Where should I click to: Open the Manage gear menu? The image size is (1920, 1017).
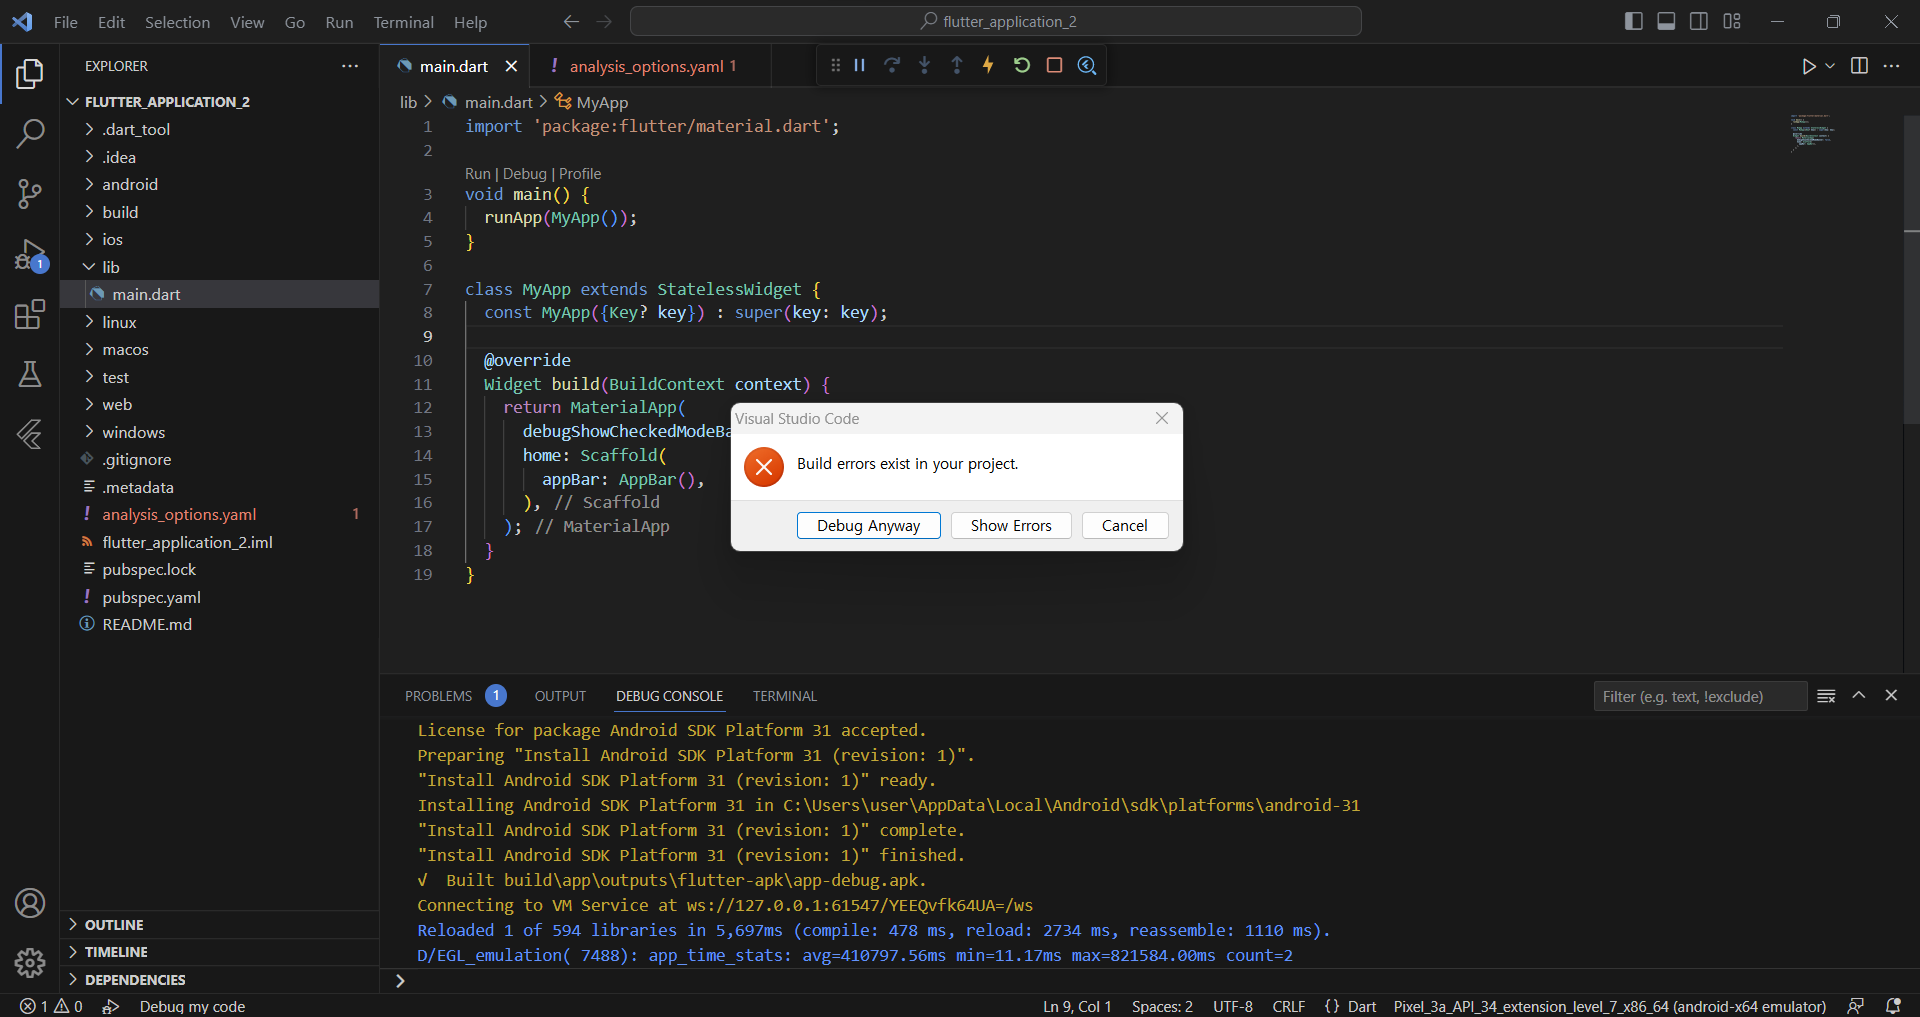pyautogui.click(x=30, y=963)
